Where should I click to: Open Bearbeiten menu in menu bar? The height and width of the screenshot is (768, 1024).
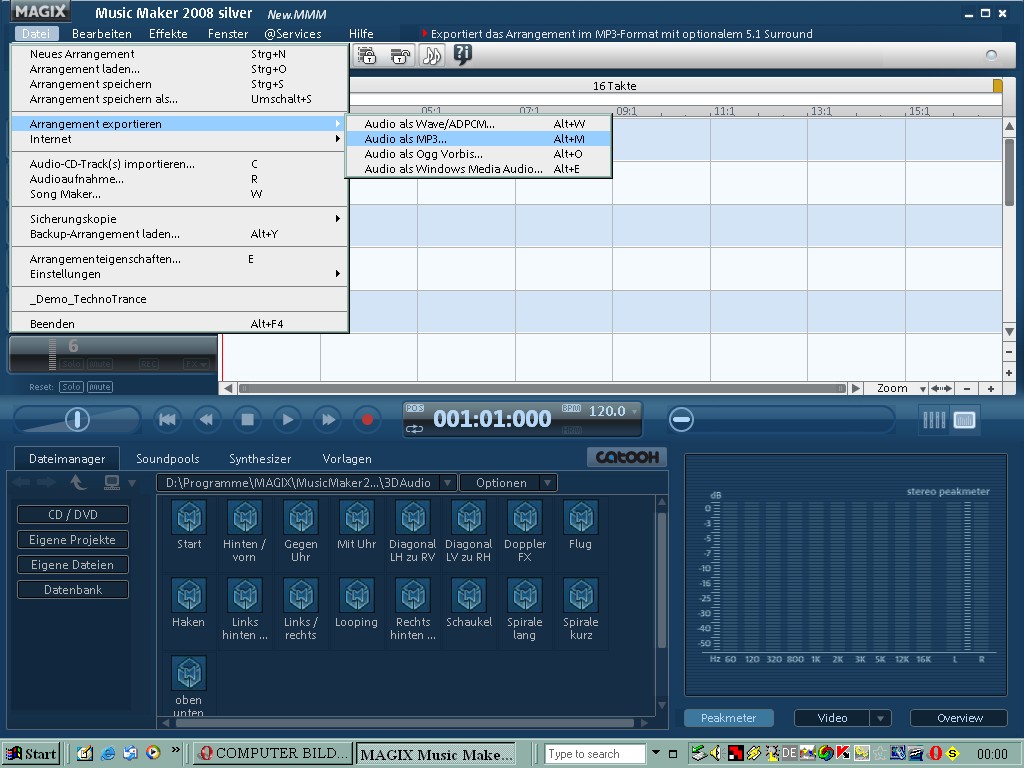coord(102,34)
